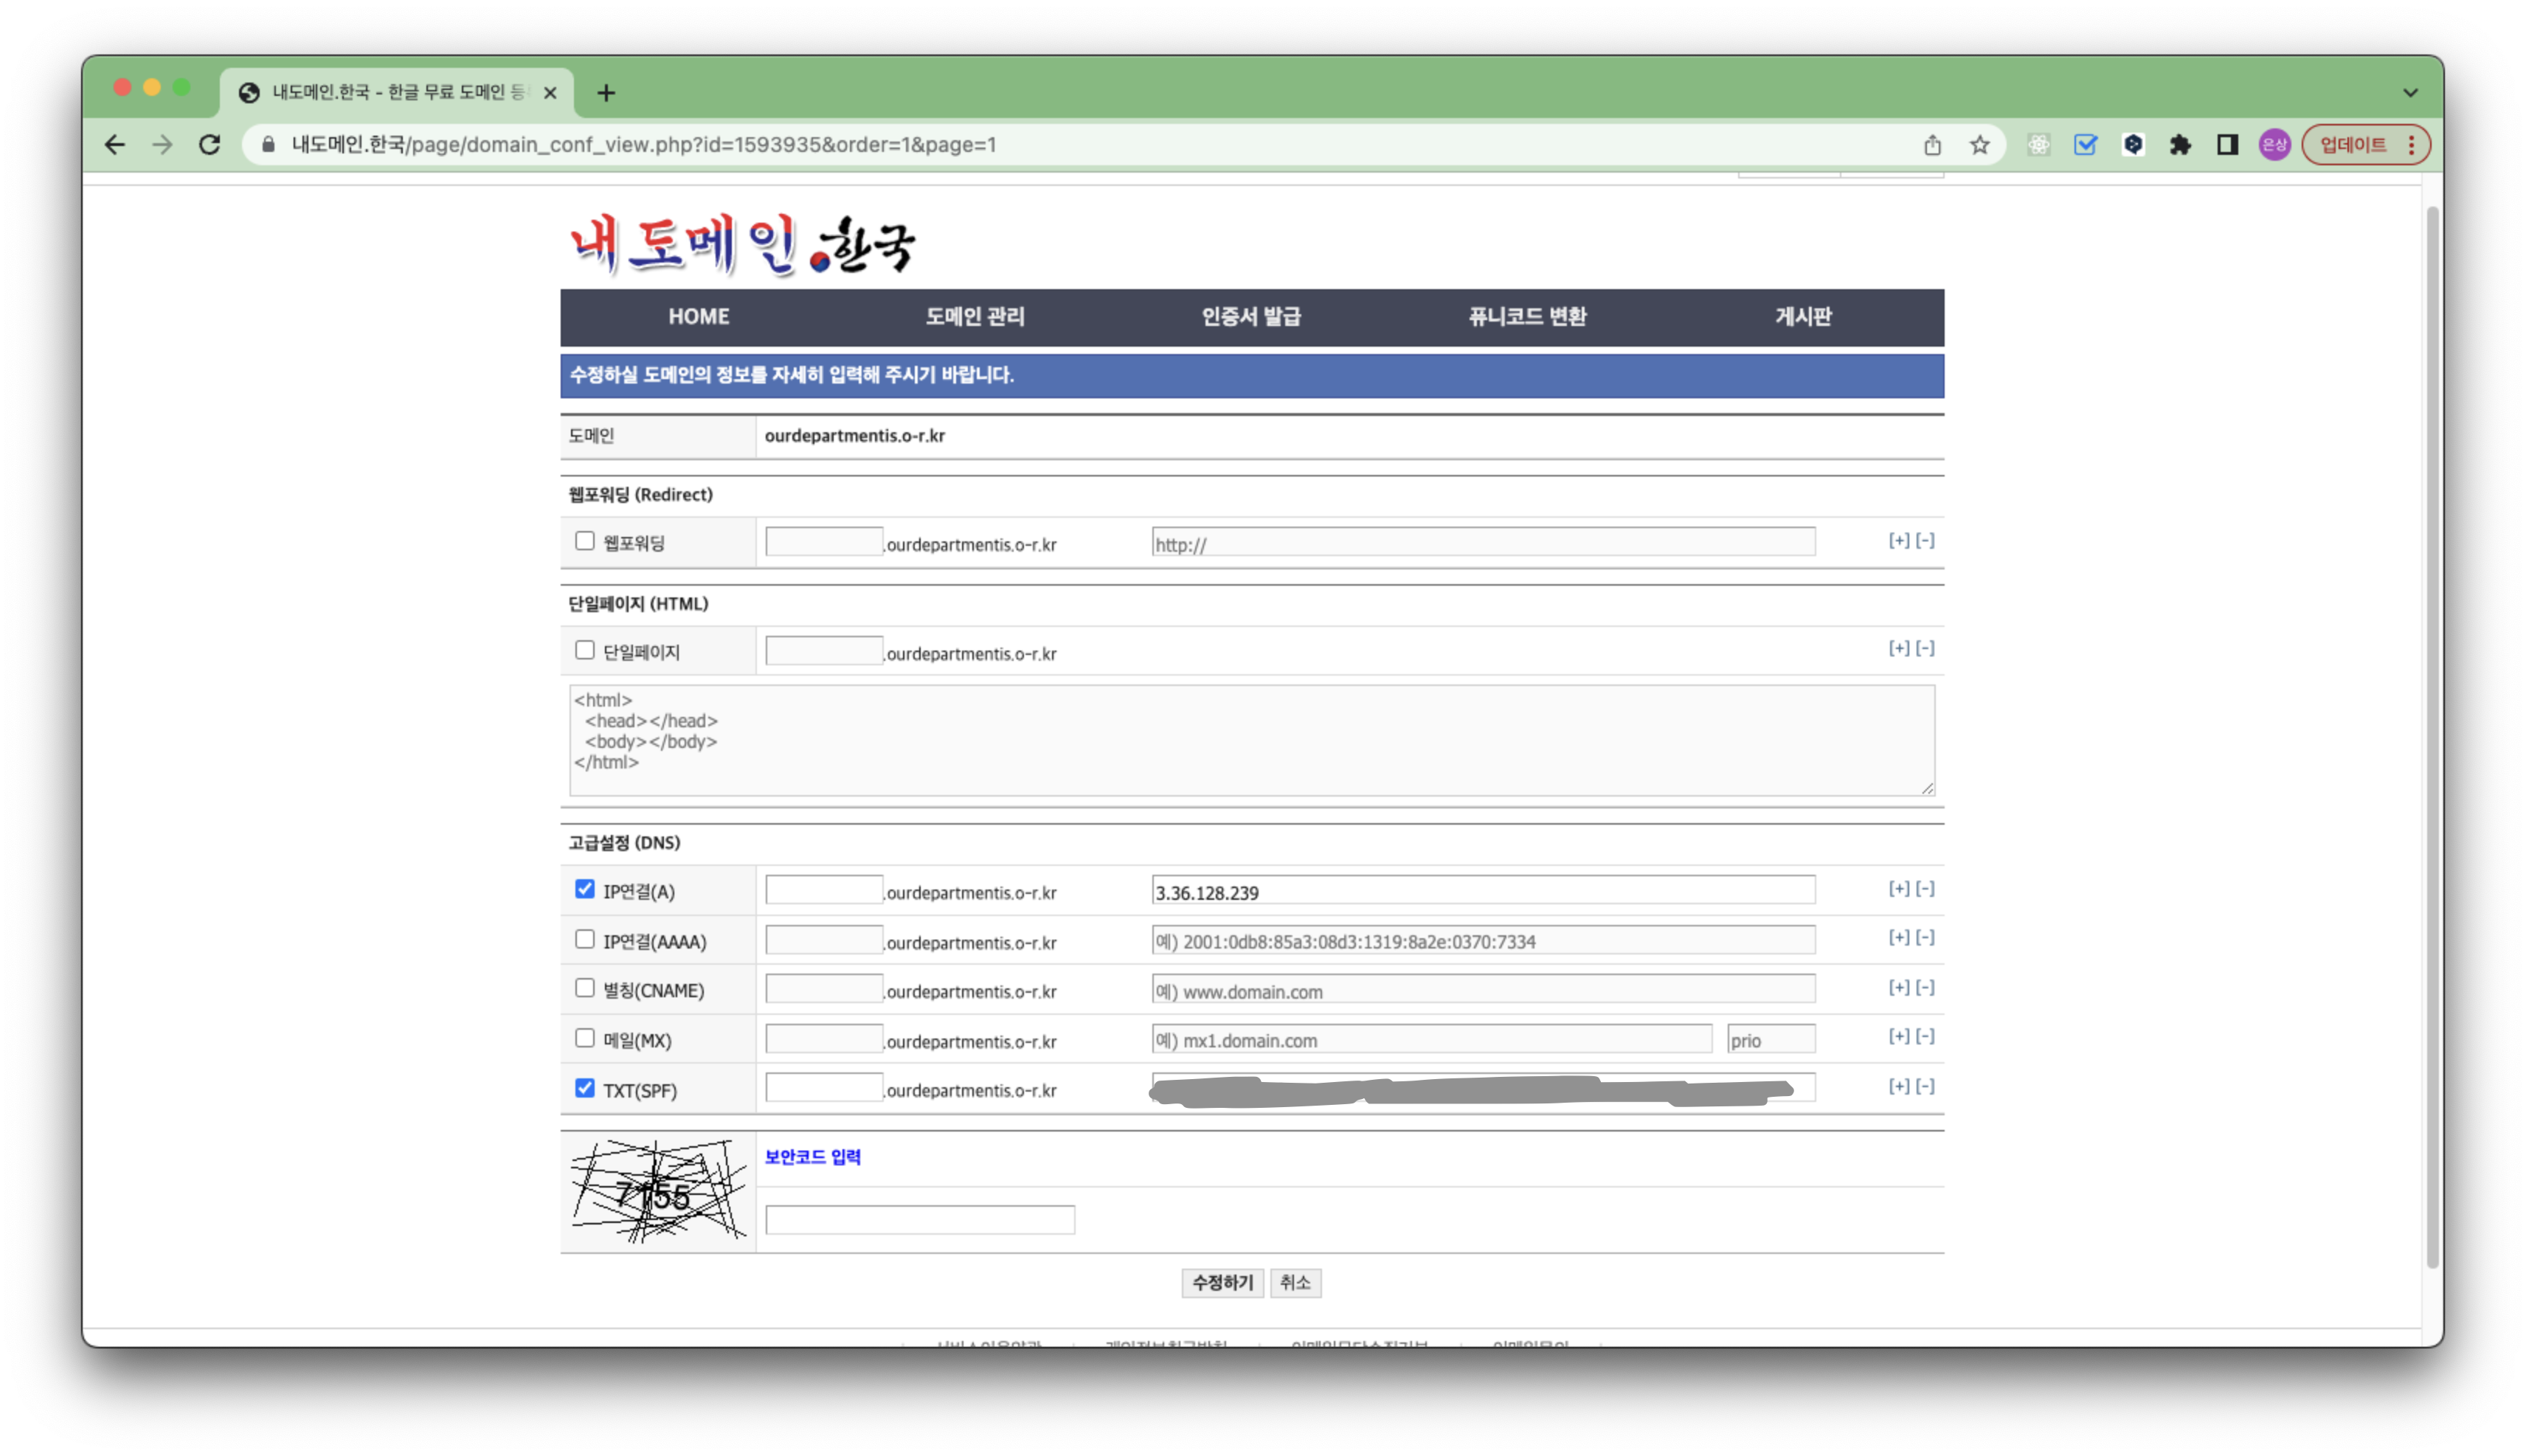Enable the 웹포워딩 checkbox
Image resolution: width=2526 pixels, height=1456 pixels.
585,541
